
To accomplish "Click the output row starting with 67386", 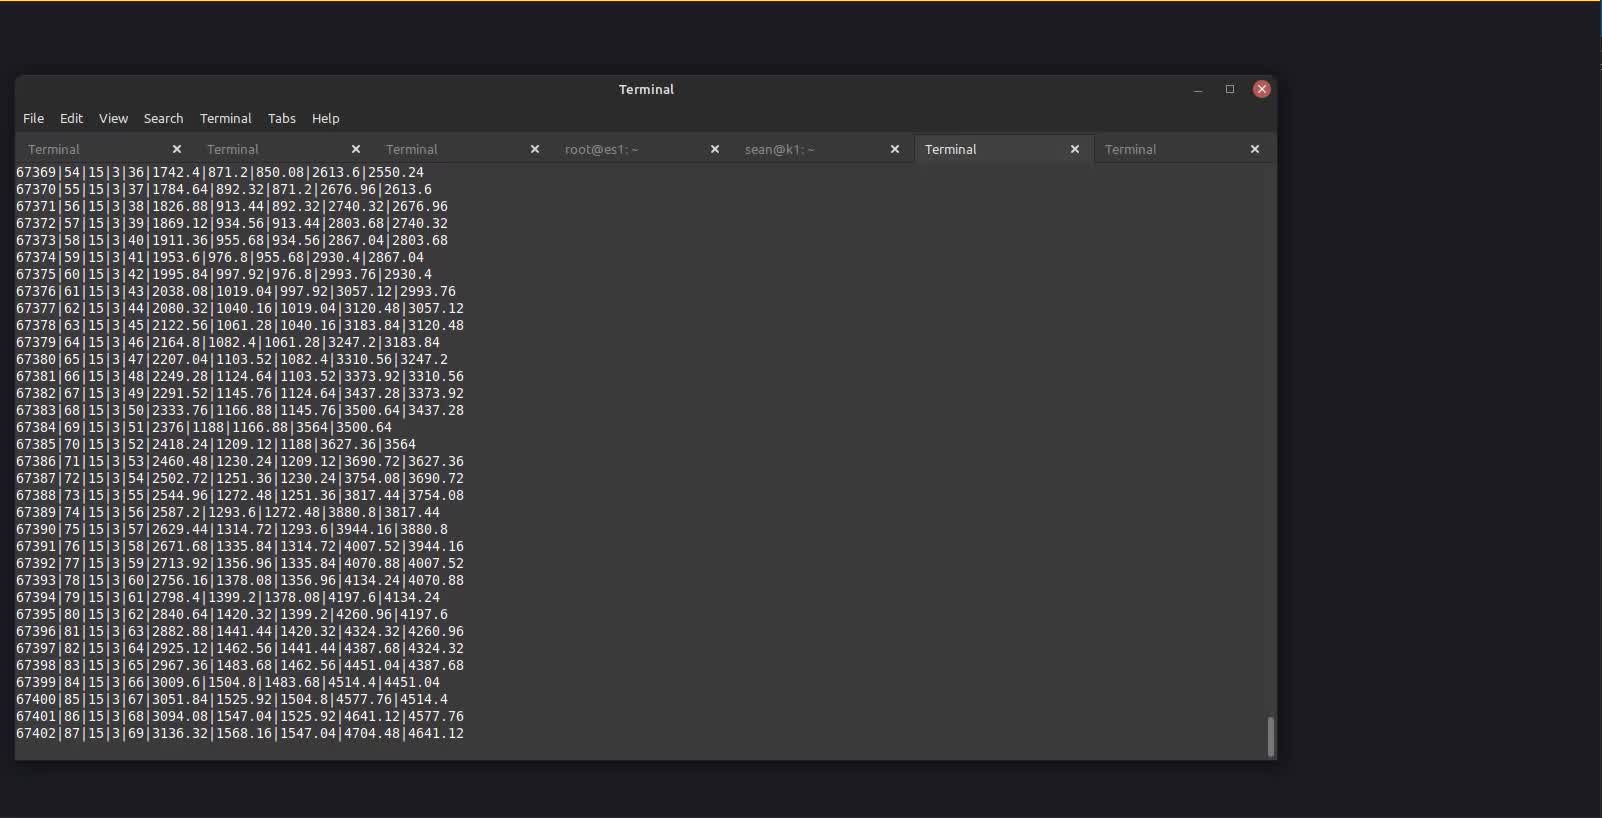I will pos(240,461).
